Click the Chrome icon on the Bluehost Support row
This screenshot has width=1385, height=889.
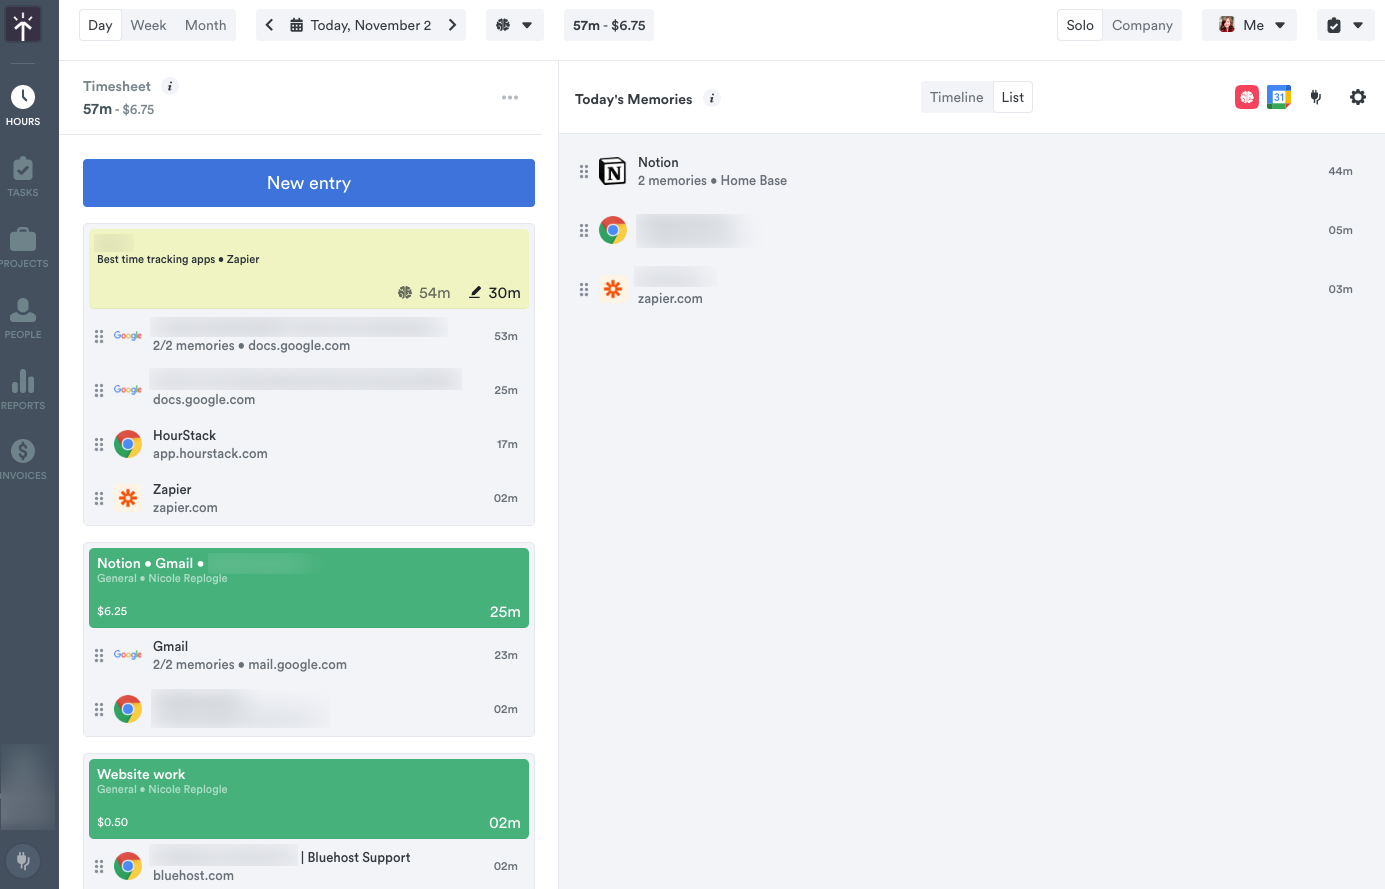click(128, 866)
